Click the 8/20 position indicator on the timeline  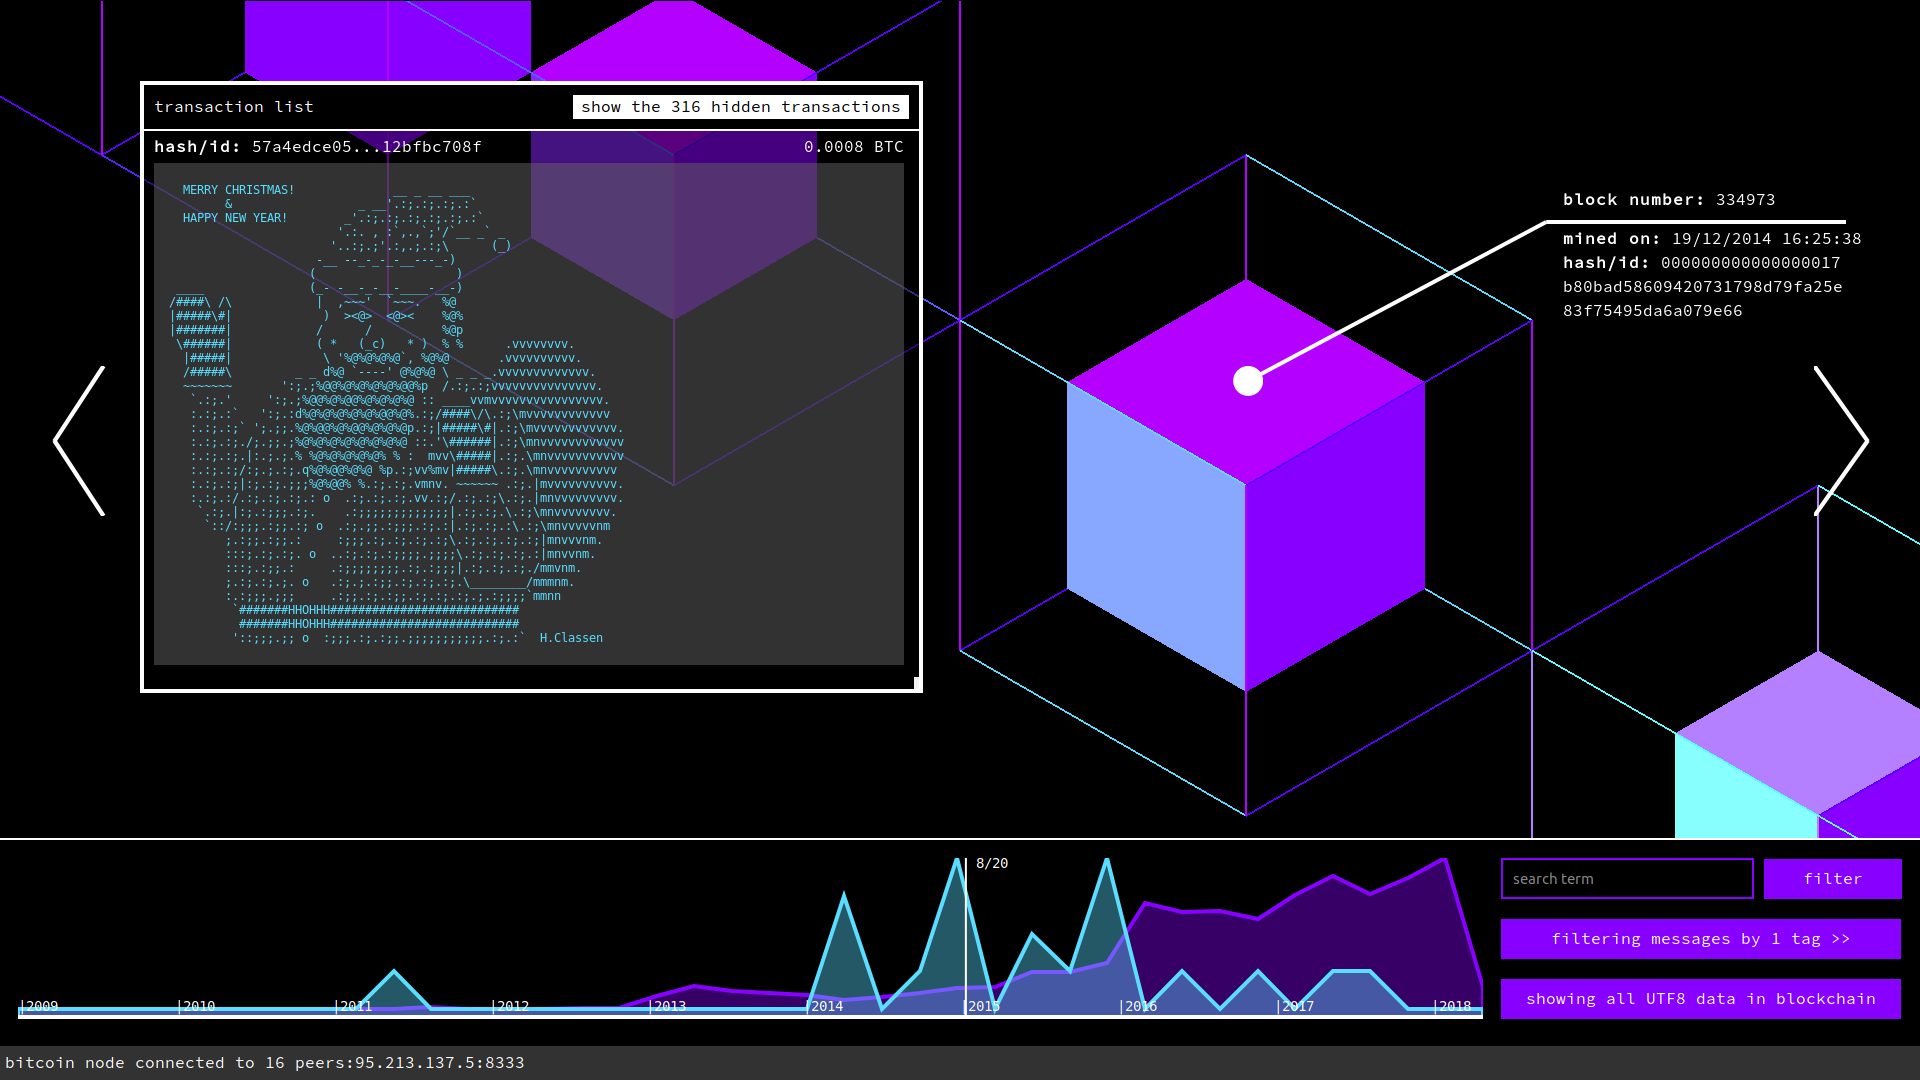click(x=991, y=863)
